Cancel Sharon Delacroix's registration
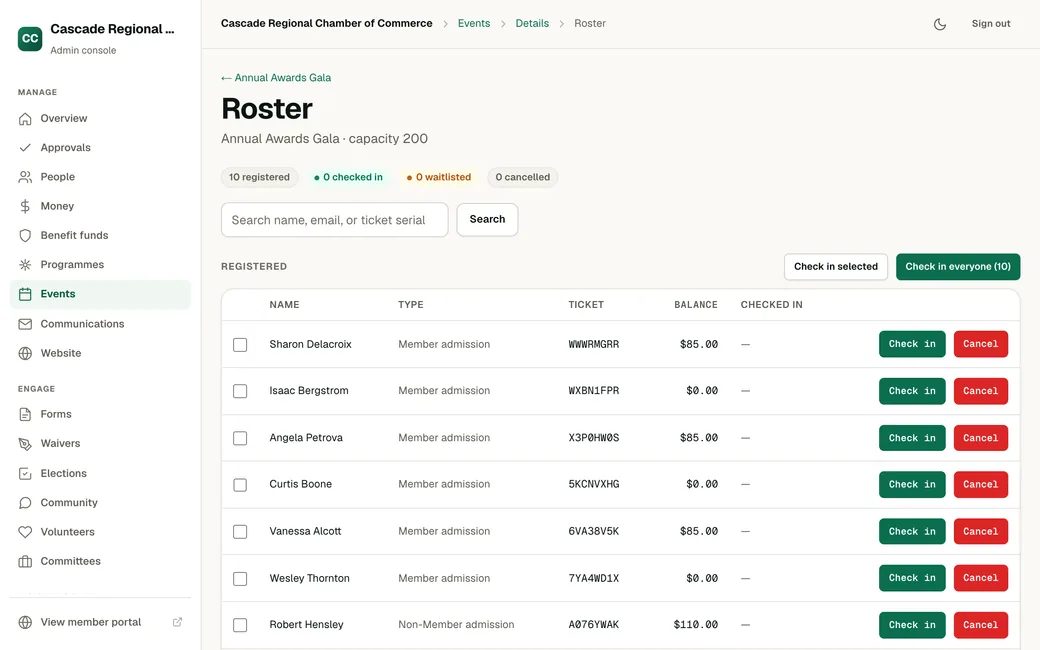This screenshot has height=650, width=1040. coord(981,344)
